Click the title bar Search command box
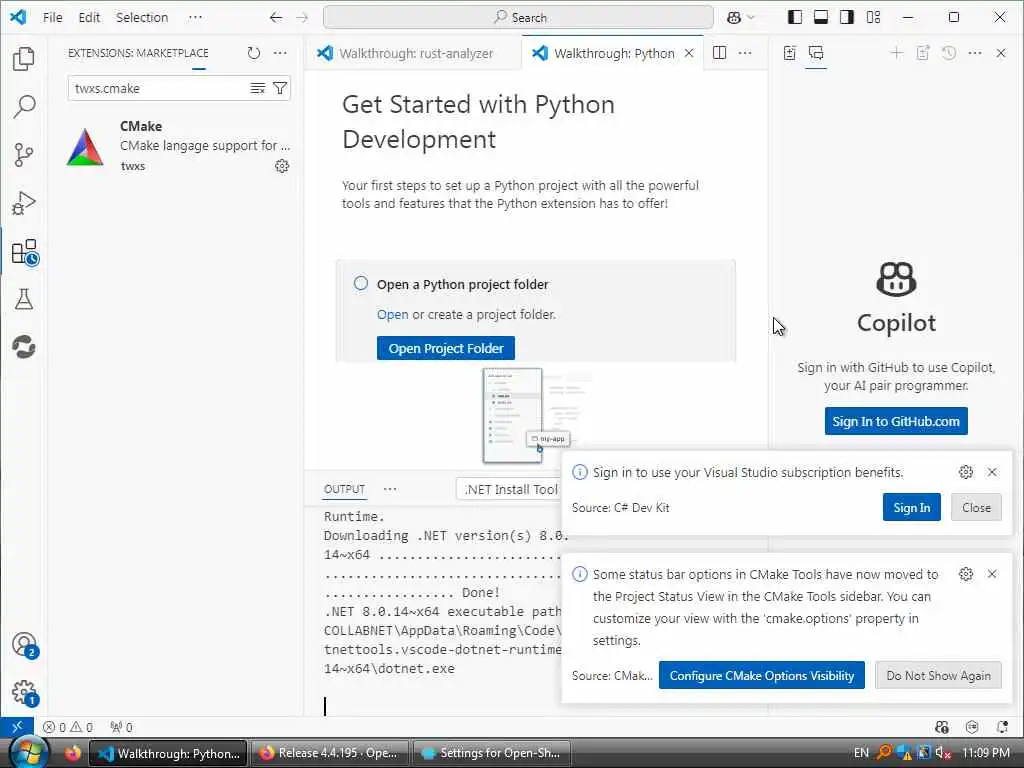The image size is (1024, 768). pos(518,18)
